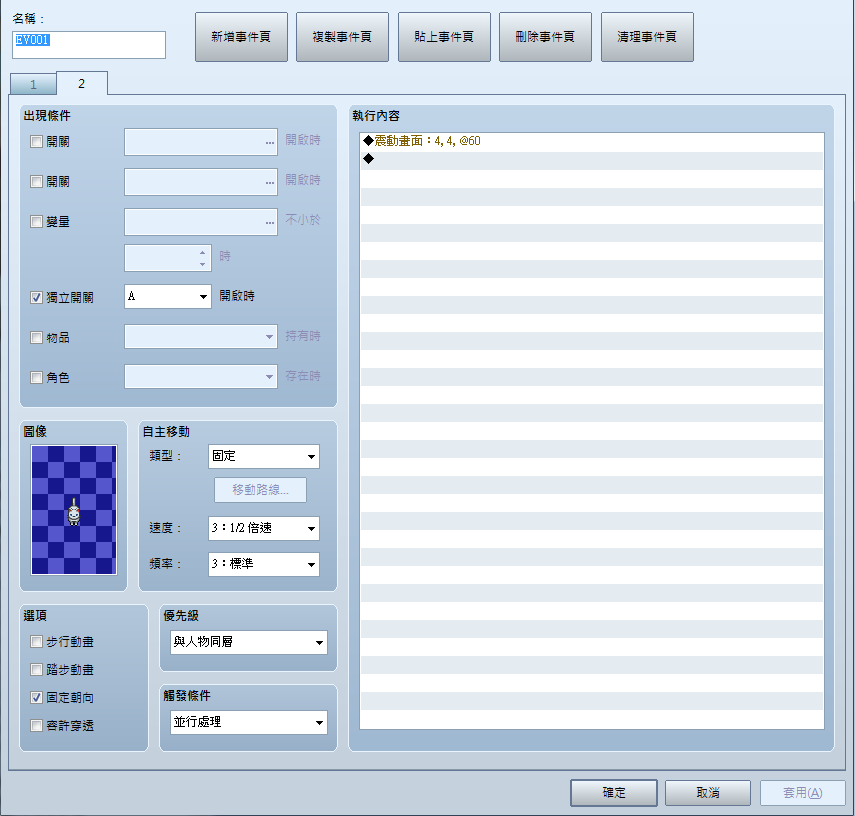Uncheck the 獨立開關 condition
Viewport: 855px width, 816px height.
tap(37, 298)
